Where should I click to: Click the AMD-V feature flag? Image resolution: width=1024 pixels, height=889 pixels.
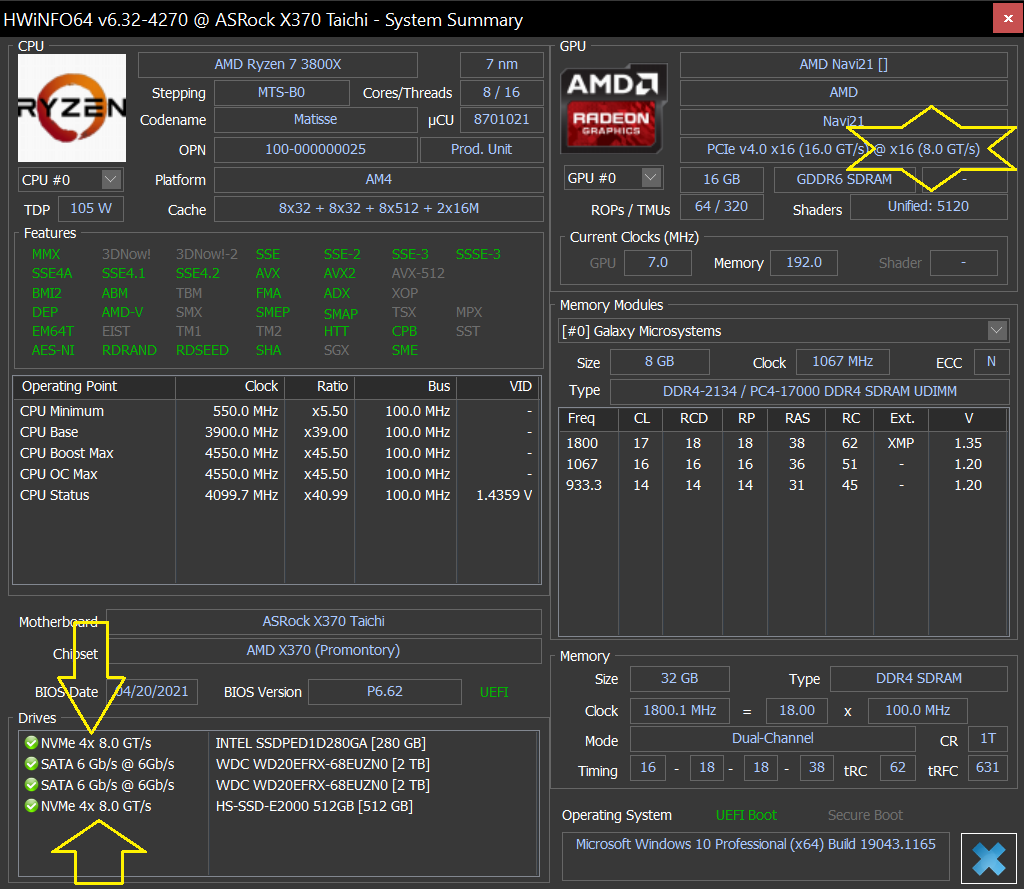tap(122, 312)
